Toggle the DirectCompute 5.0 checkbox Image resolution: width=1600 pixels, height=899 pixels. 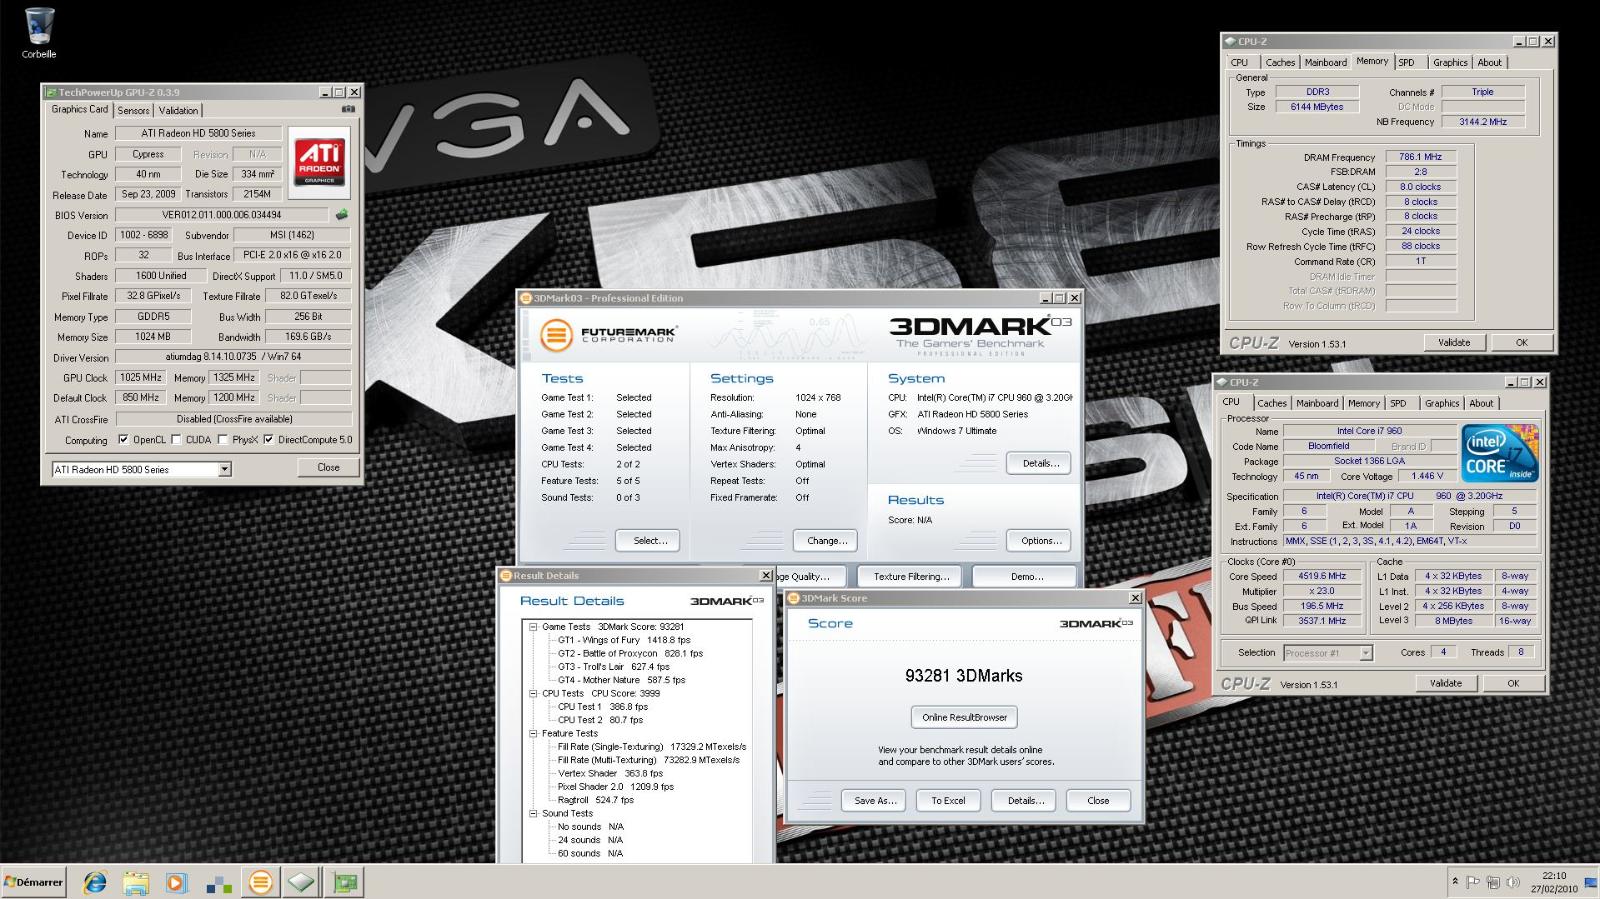[268, 439]
